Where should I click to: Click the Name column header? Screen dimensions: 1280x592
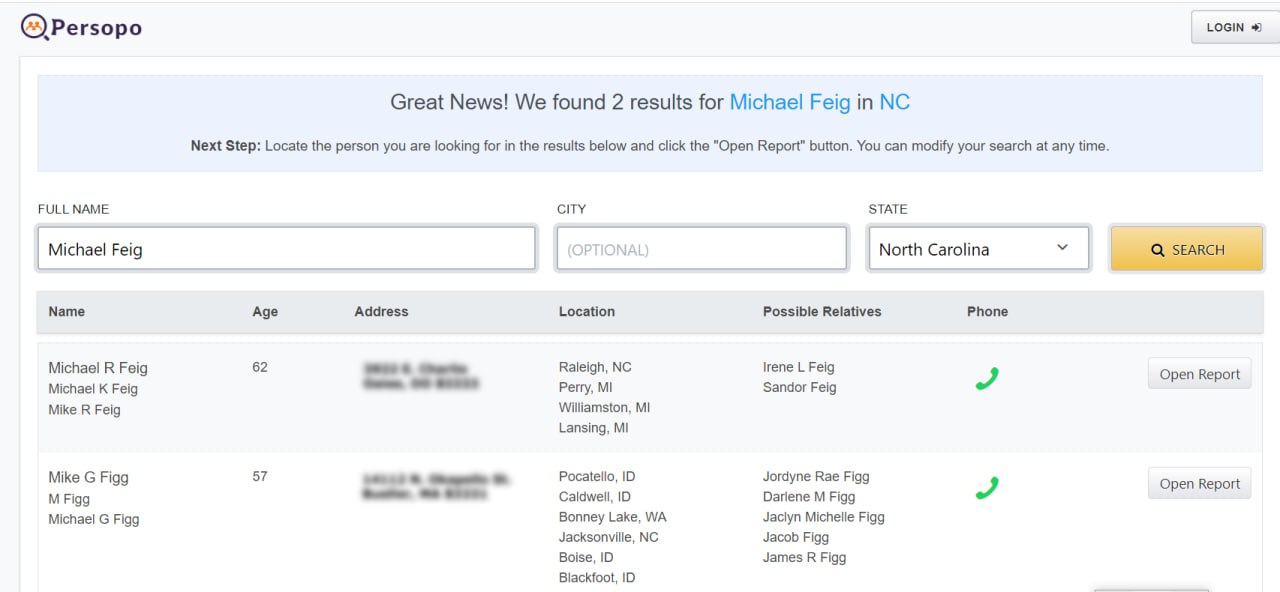(66, 312)
